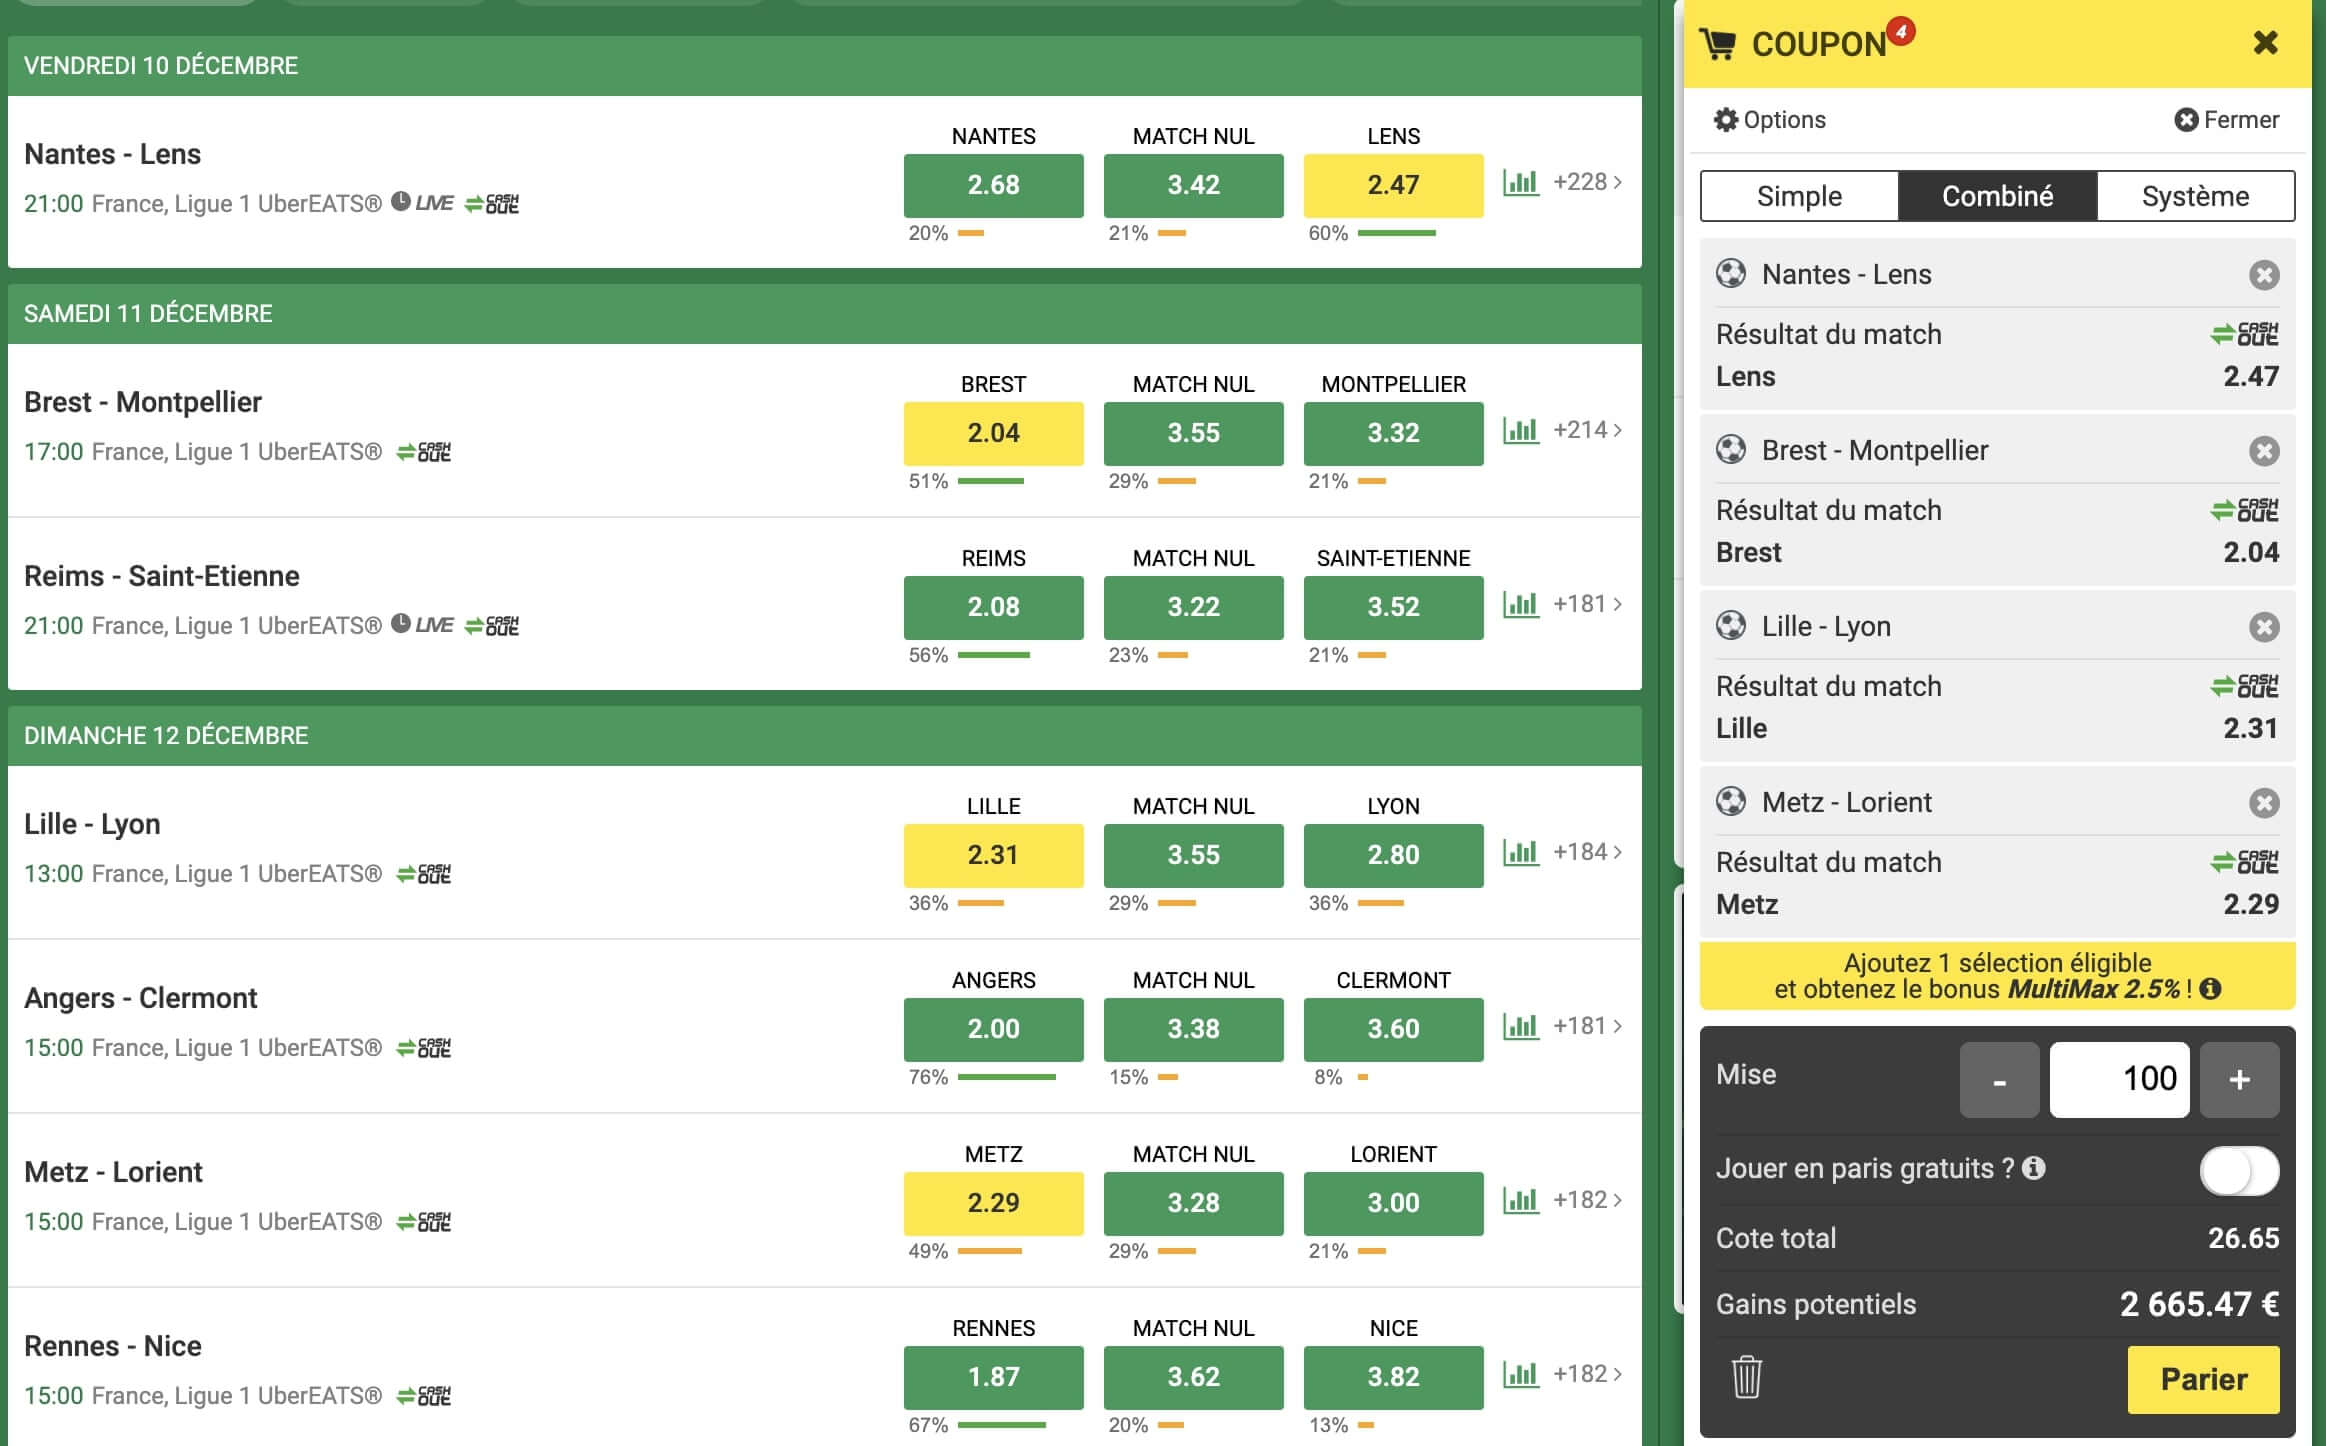
Task: Open statistics chart icon for Lille - Lyon
Action: [x=1520, y=853]
